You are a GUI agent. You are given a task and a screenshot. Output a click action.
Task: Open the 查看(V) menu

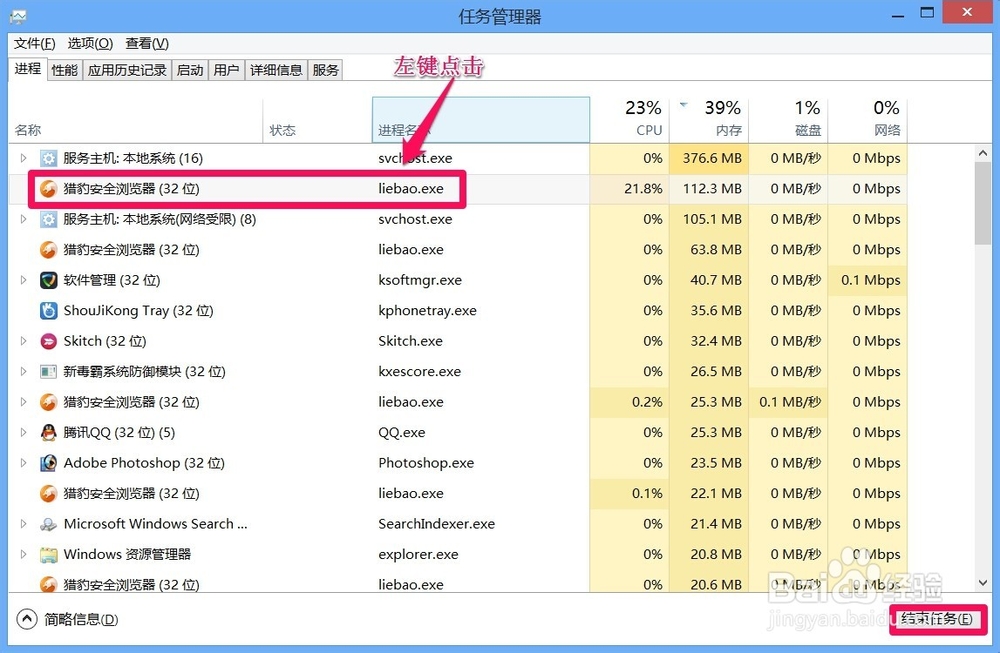click(147, 43)
